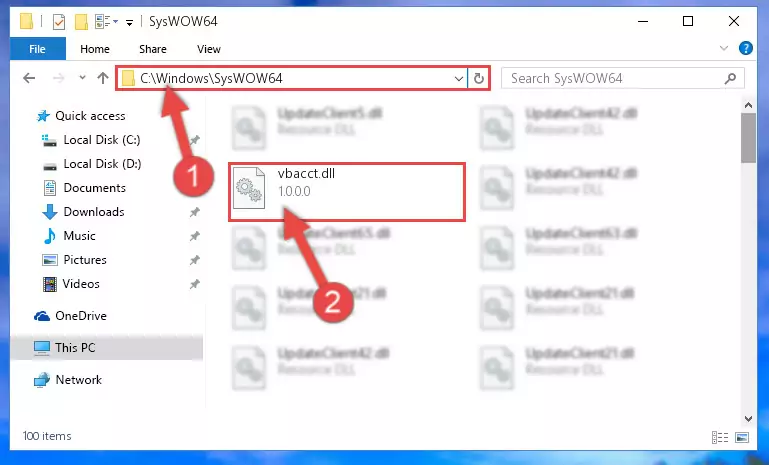The width and height of the screenshot is (769, 465).
Task: Open the recent locations dropdown arrow
Action: [82, 78]
